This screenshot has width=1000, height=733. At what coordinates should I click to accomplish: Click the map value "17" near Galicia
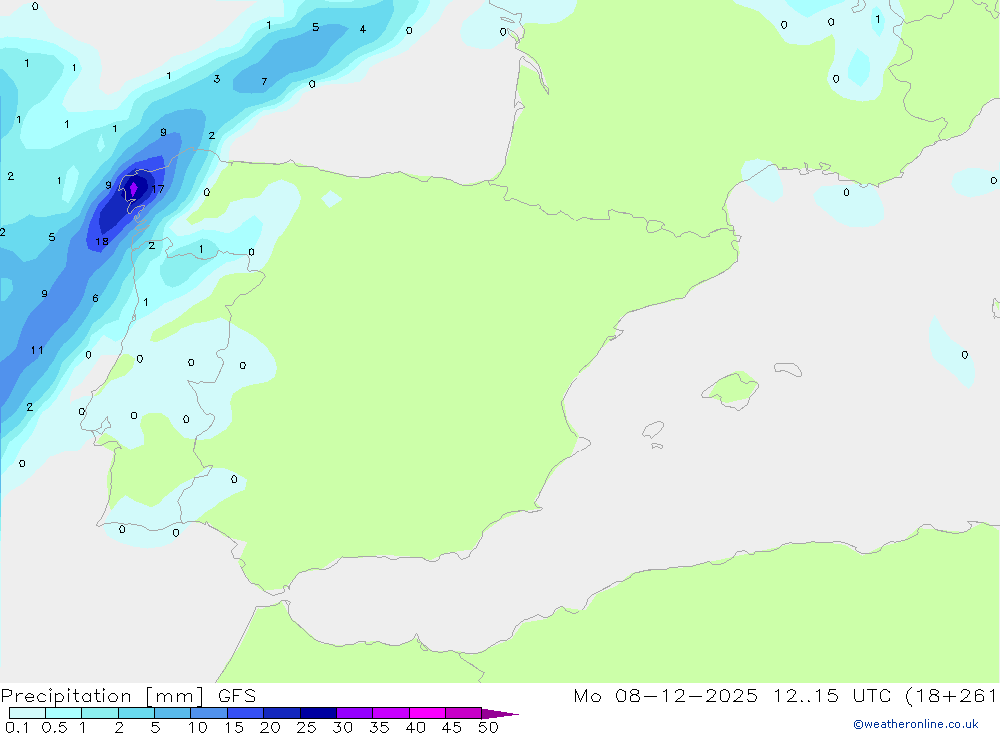[158, 189]
